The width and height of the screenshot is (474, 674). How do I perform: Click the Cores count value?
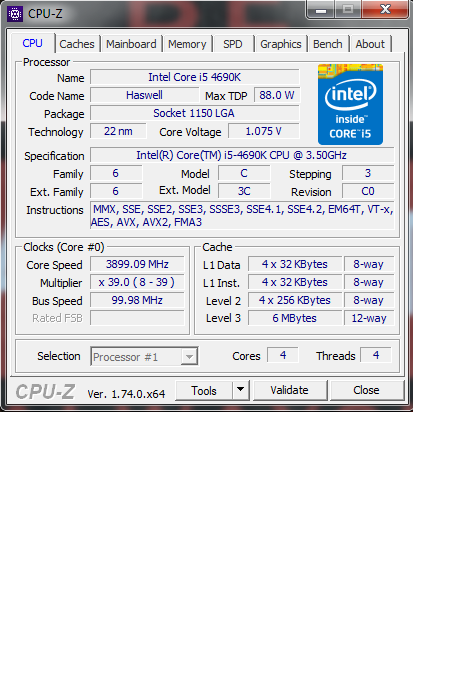[283, 355]
